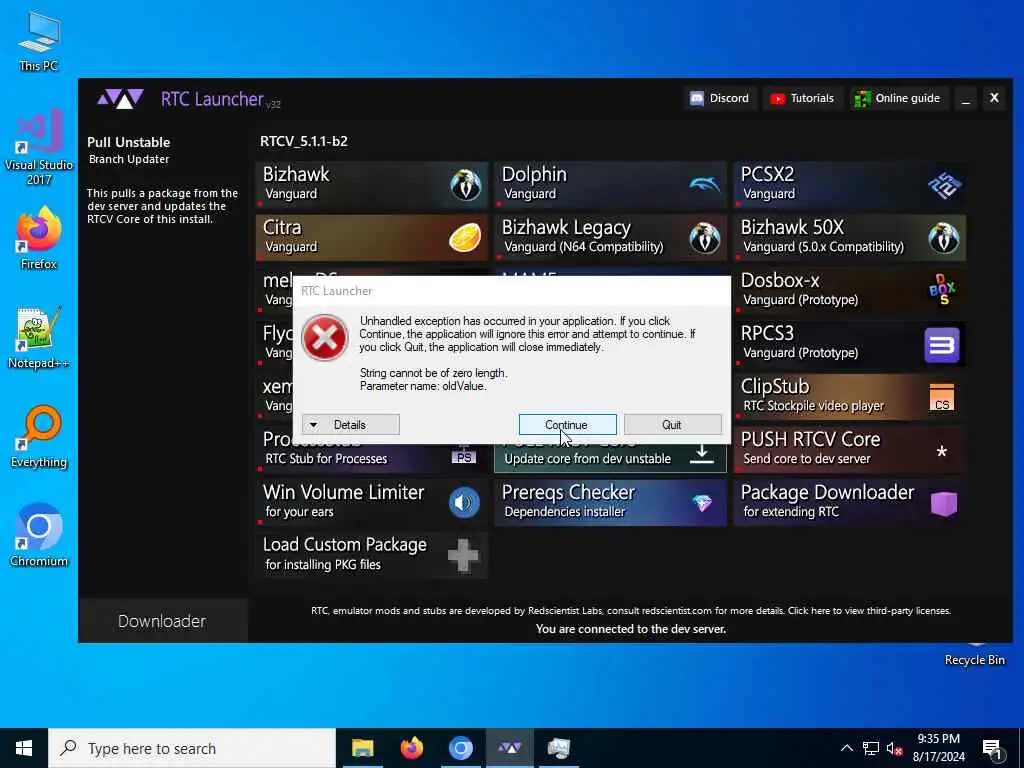Viewport: 1024px width, 768px height.
Task: Click the PUSH RTCV Core star icon
Action: (942, 451)
